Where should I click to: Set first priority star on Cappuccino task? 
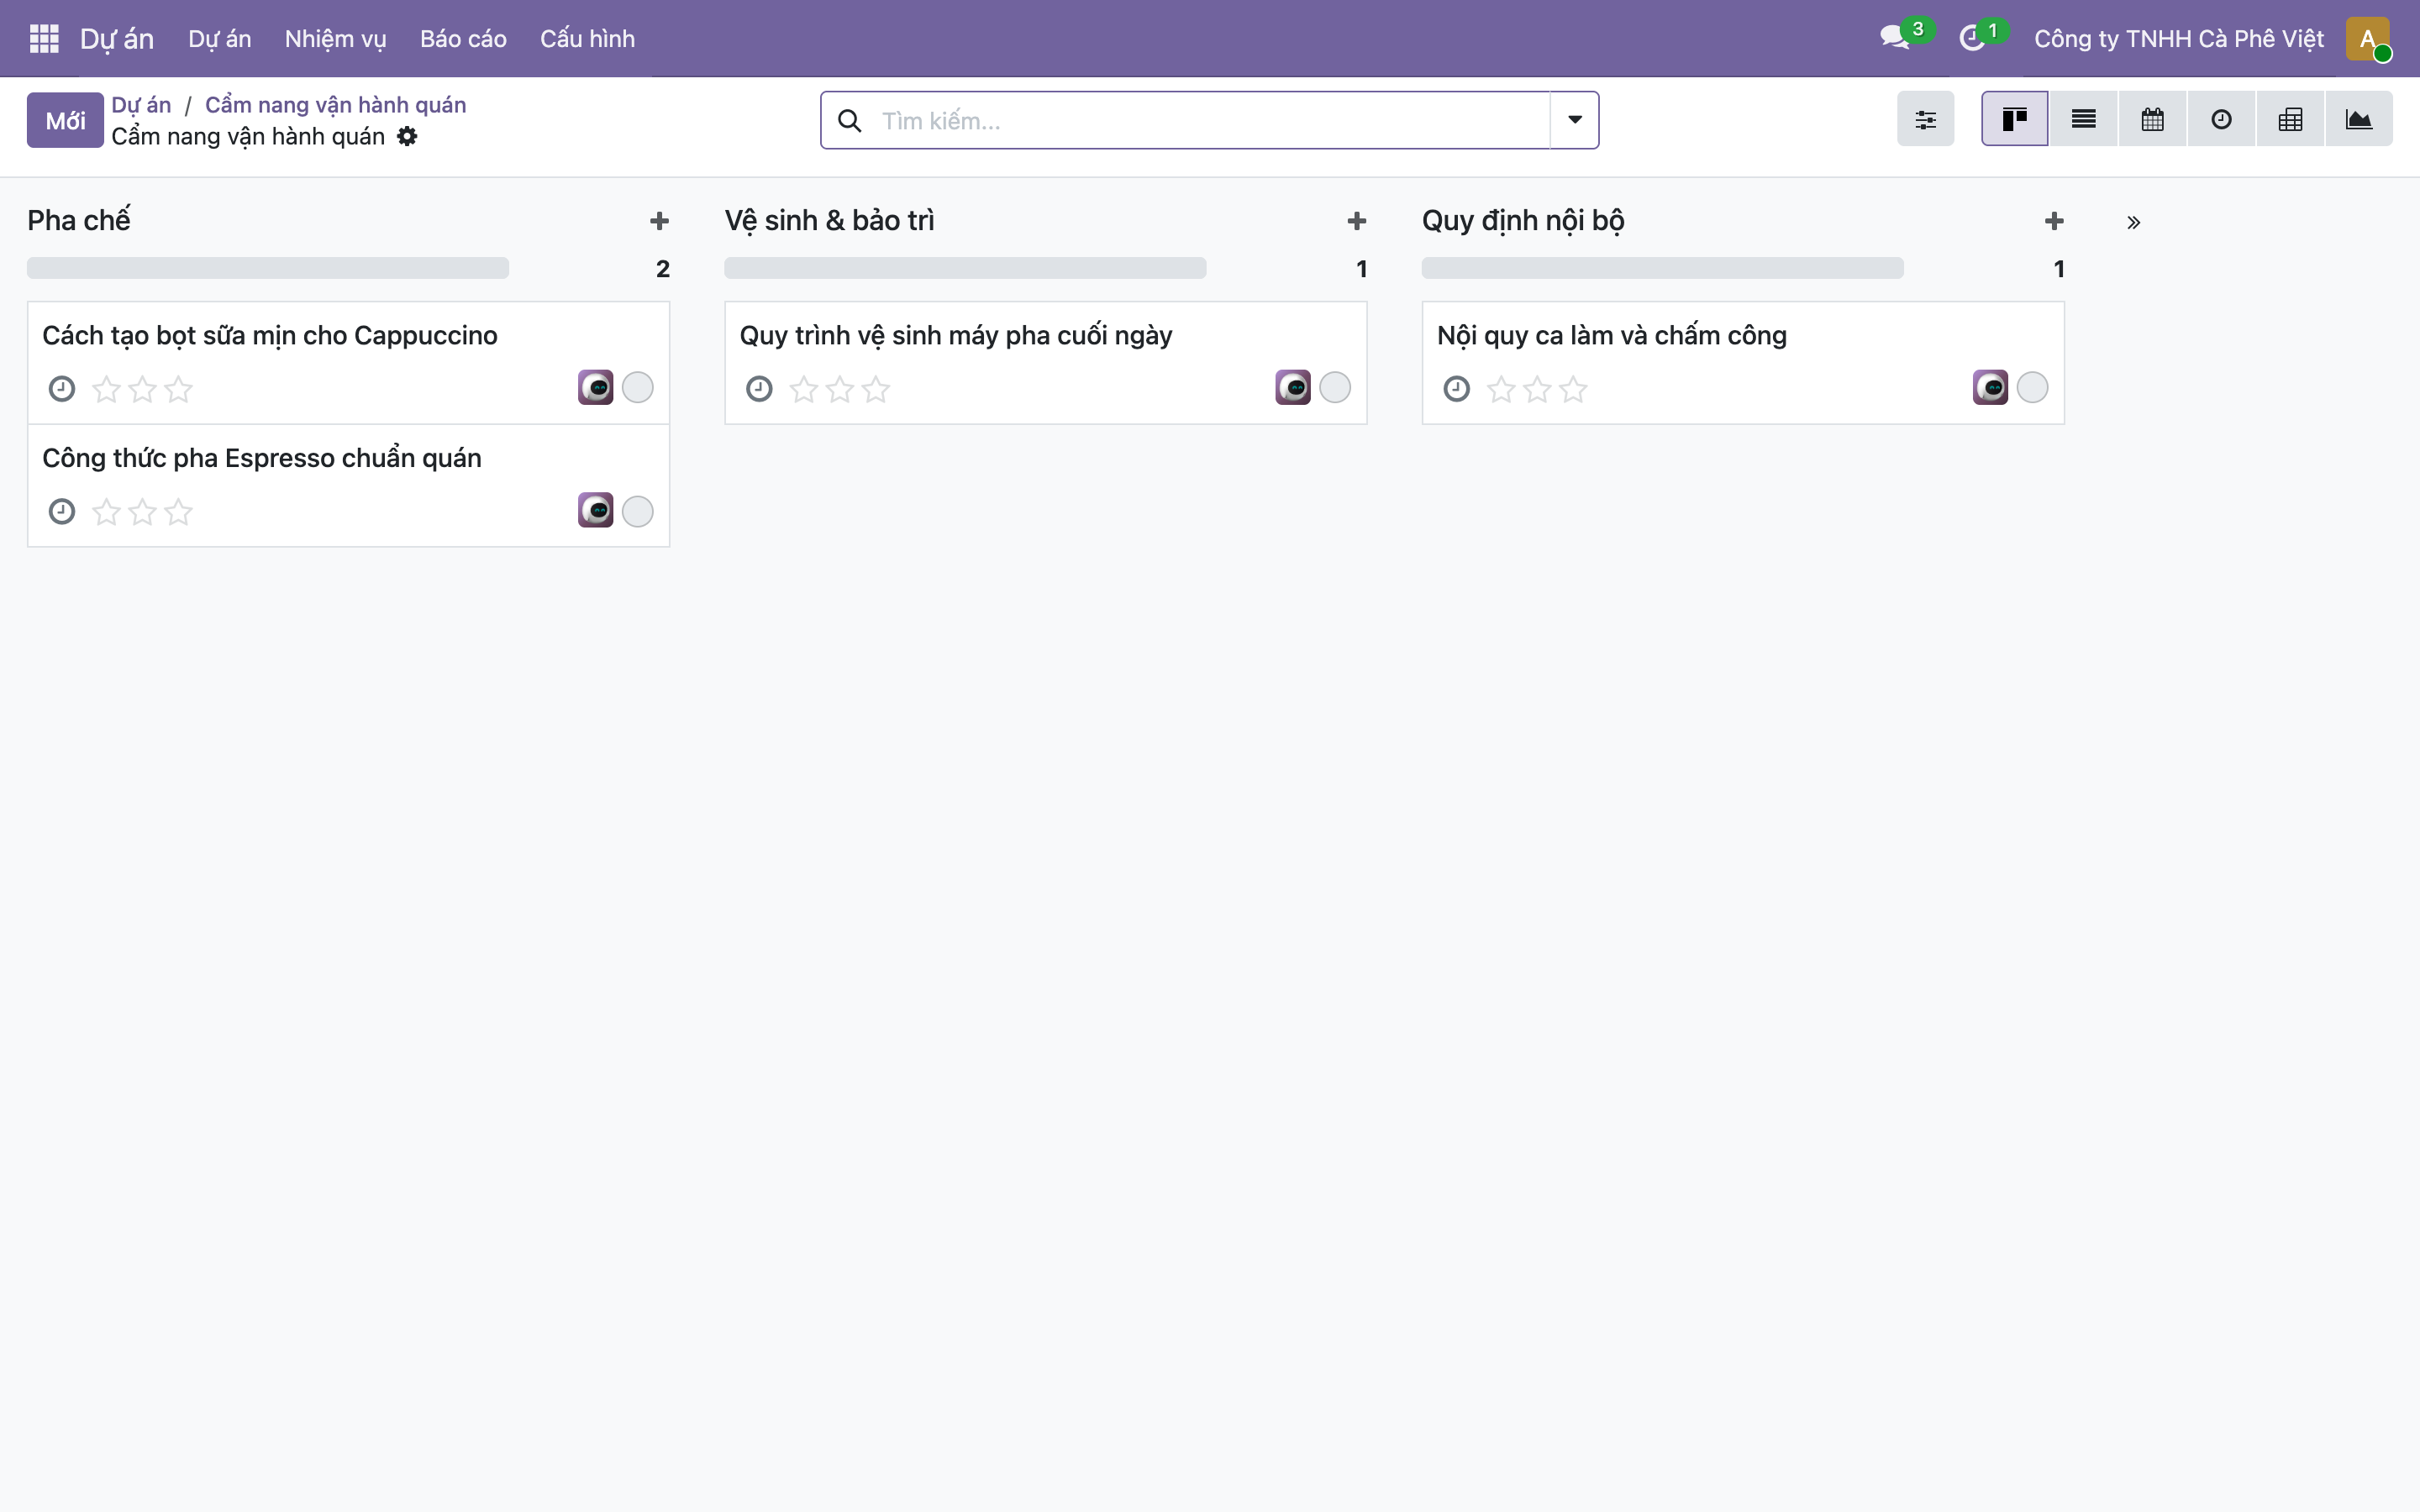(x=106, y=389)
